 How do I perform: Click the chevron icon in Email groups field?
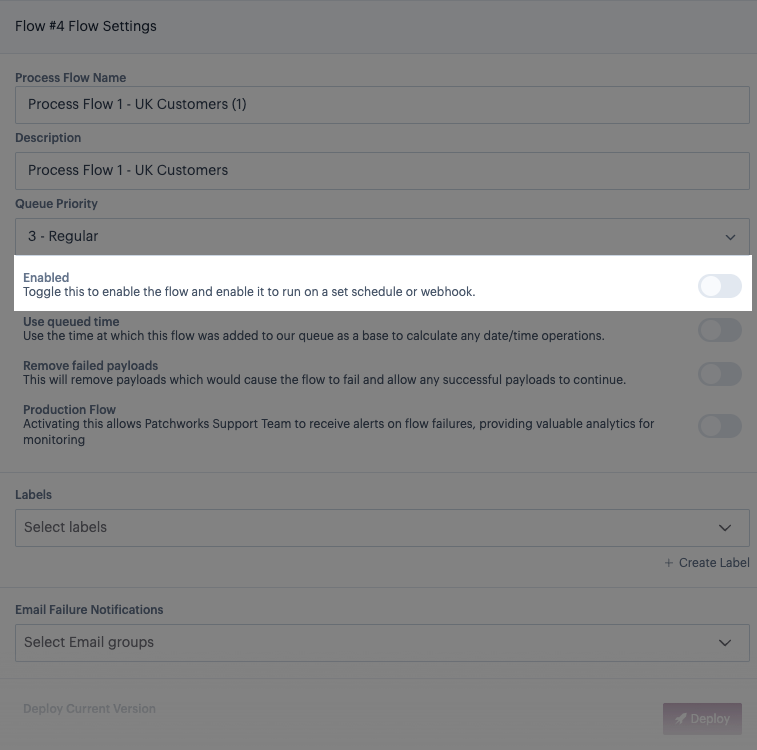tap(726, 643)
